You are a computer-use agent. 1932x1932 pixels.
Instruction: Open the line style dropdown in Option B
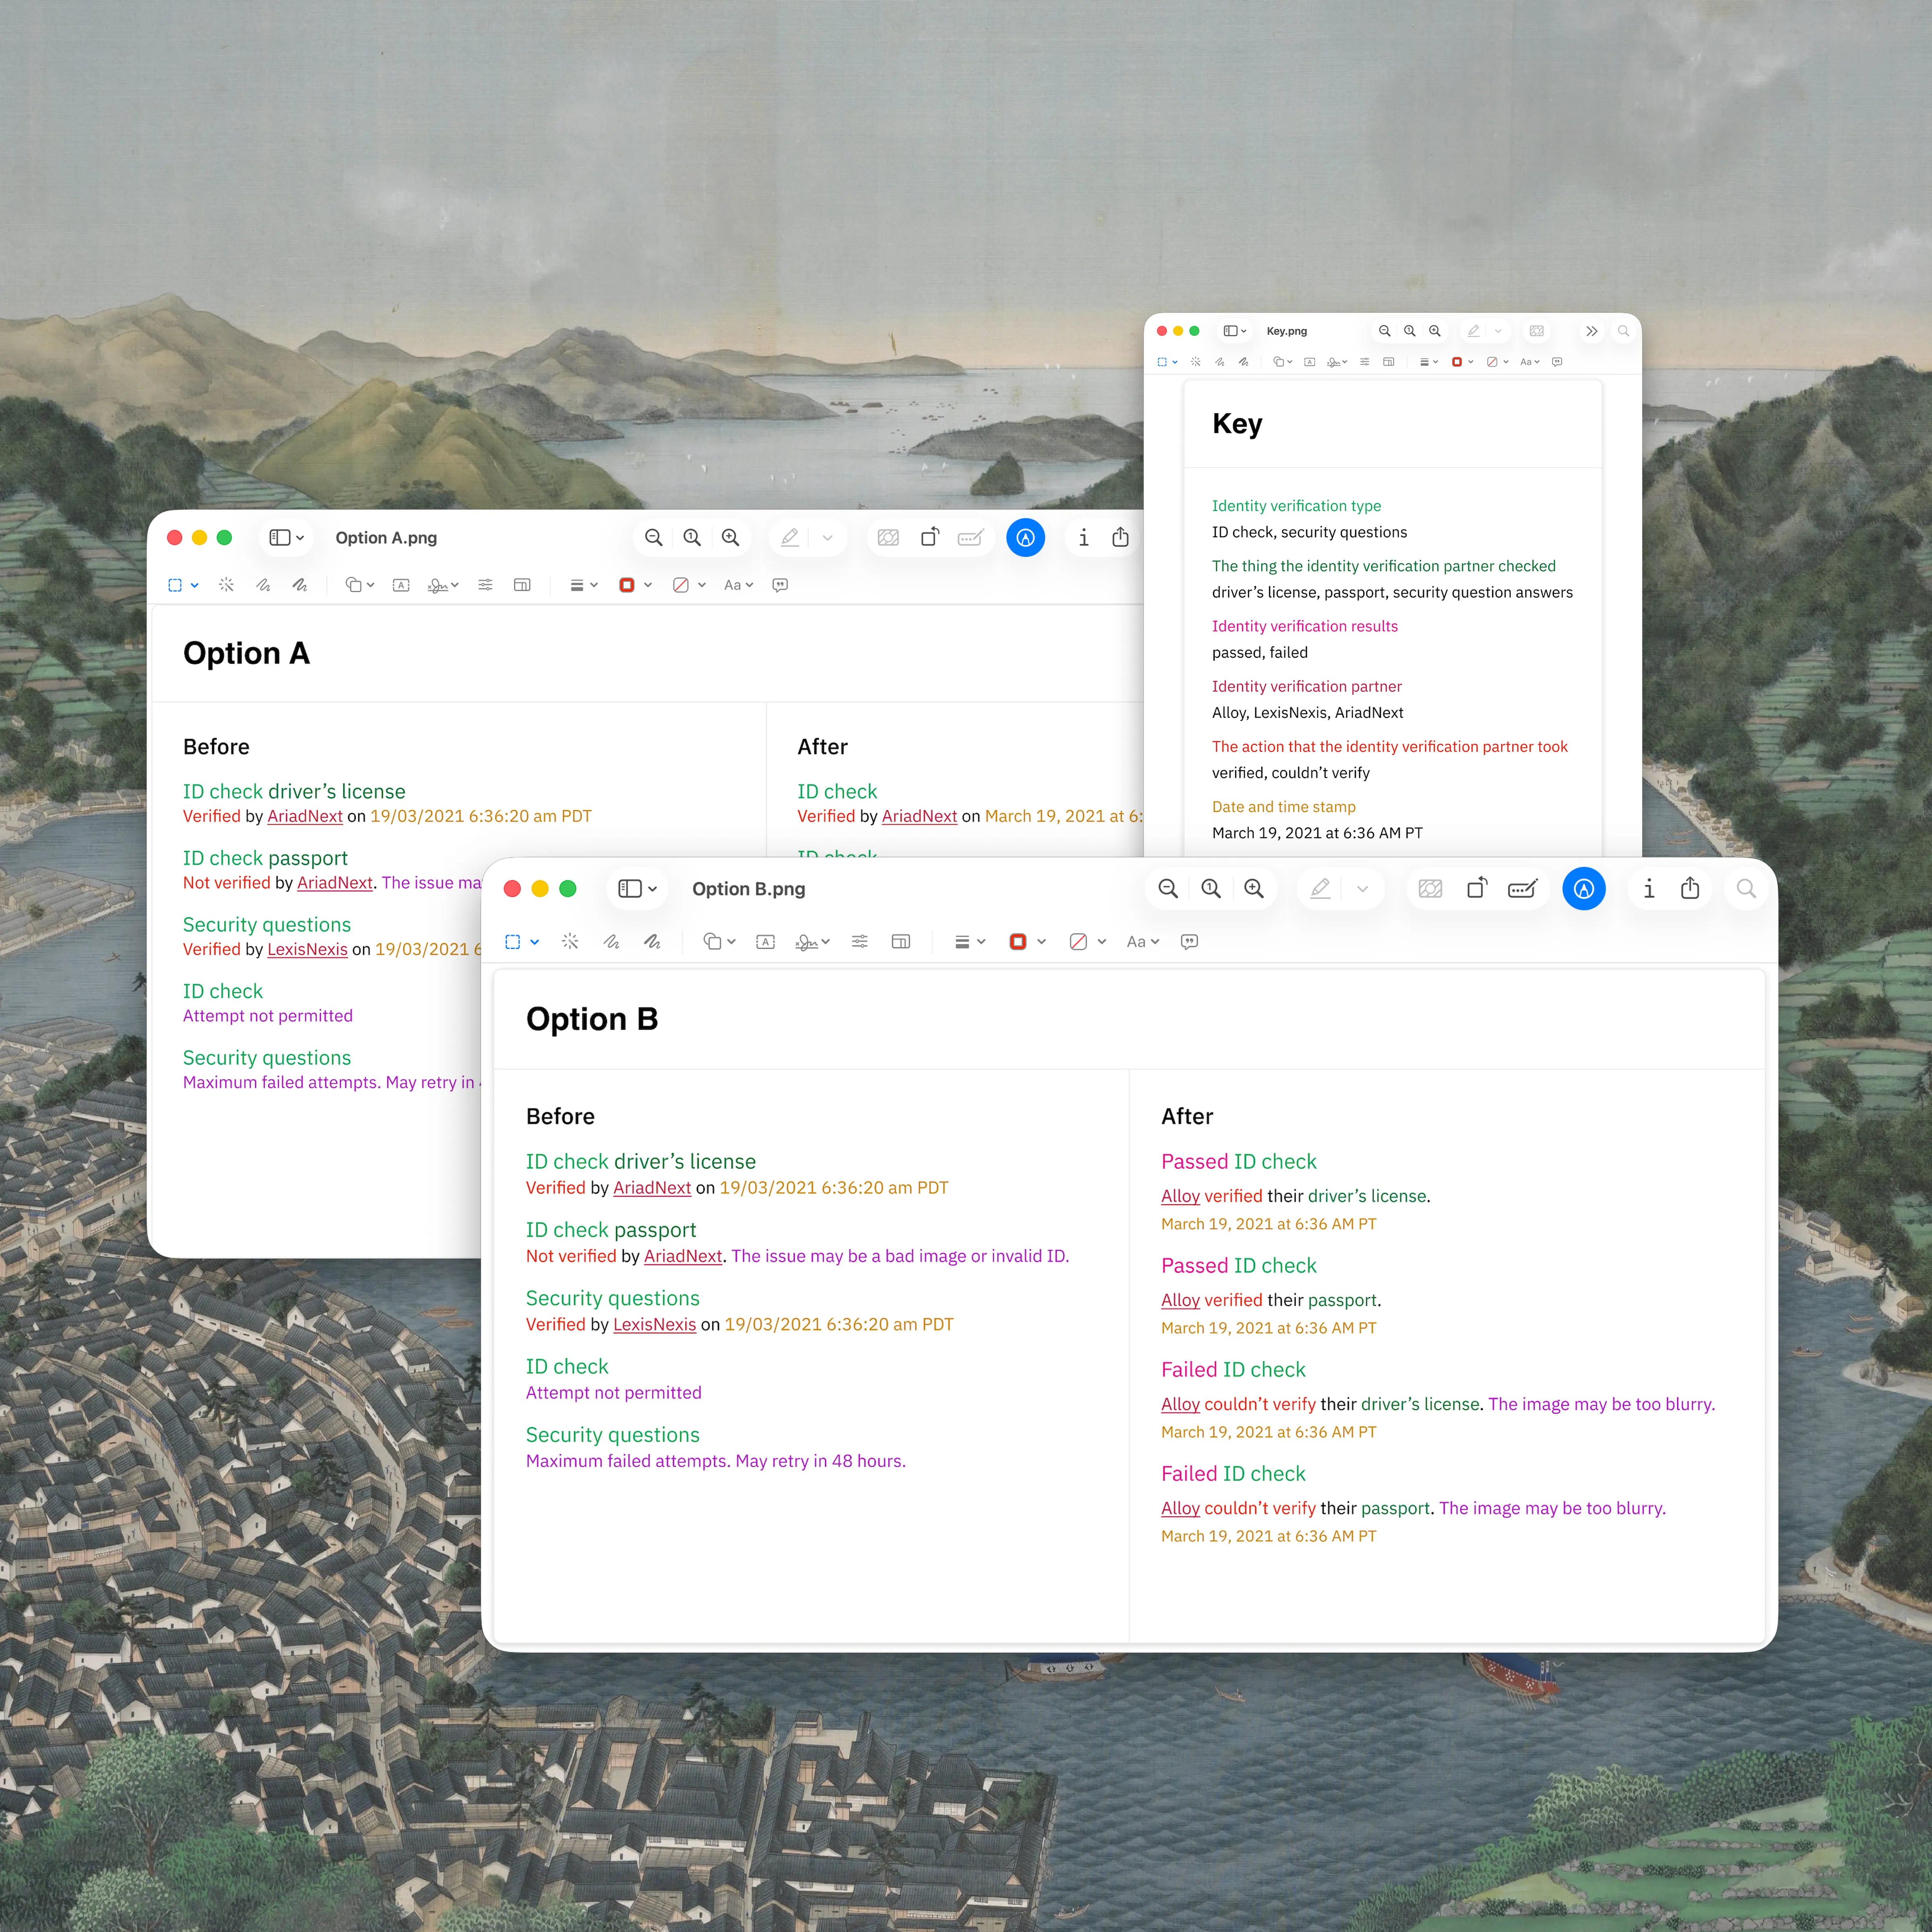(970, 942)
